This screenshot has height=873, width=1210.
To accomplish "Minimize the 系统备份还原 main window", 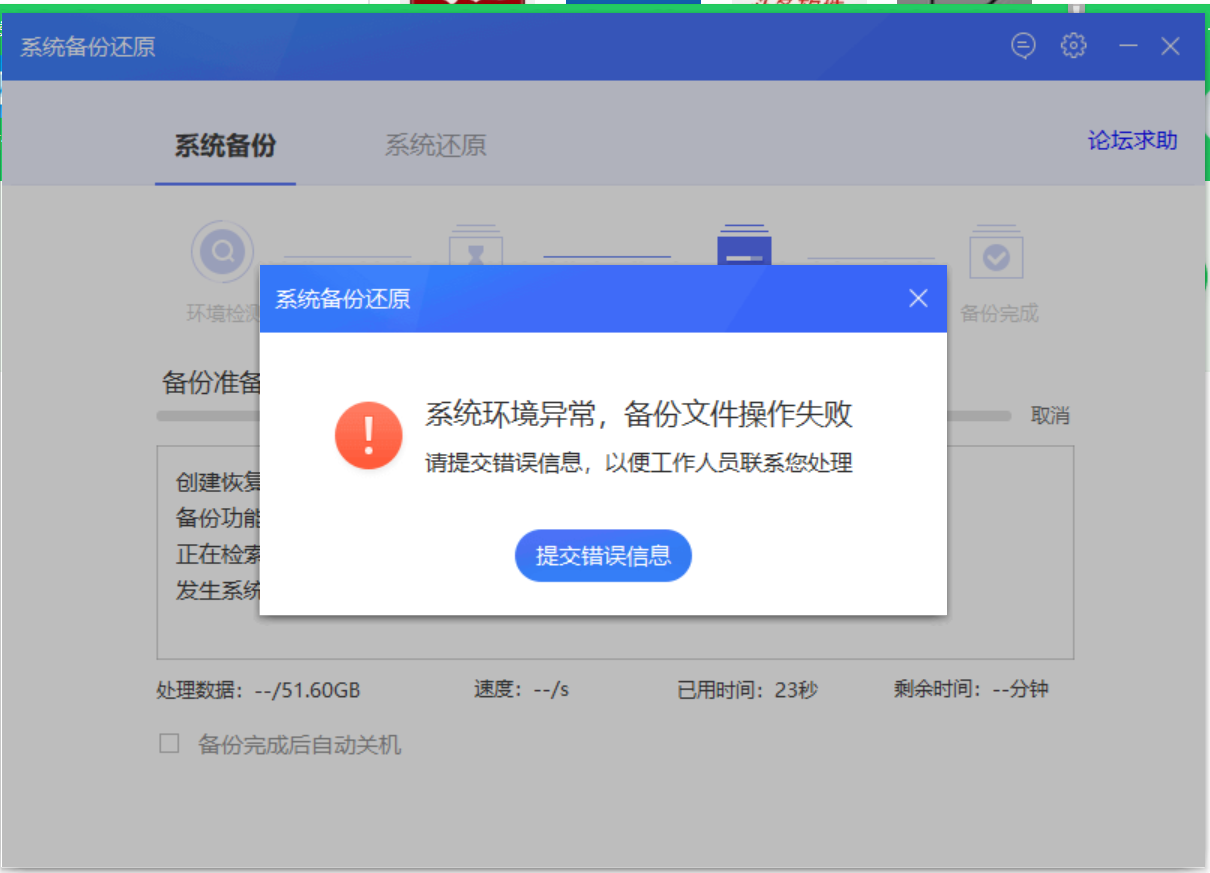I will (x=1128, y=46).
